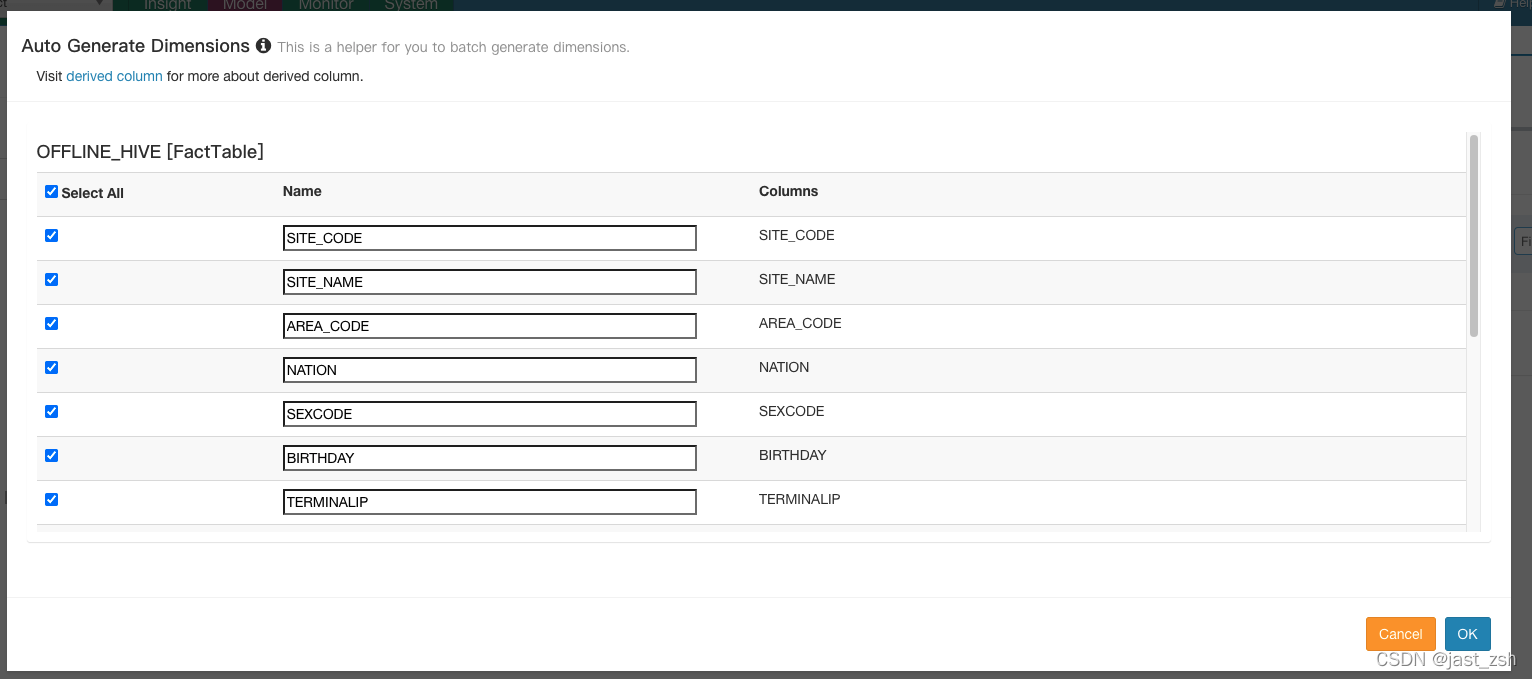Click the OFFLINE_HIVE [FactTable] heading
This screenshot has height=679, width=1532.
click(150, 152)
